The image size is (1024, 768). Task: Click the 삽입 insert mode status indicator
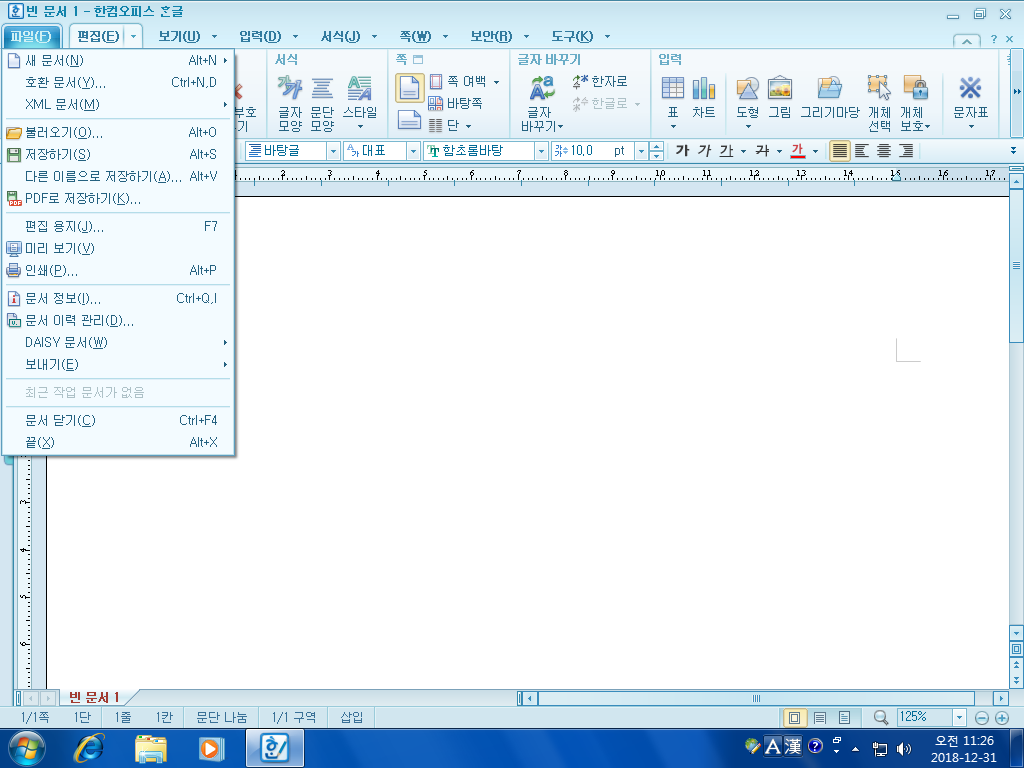[x=351, y=717]
